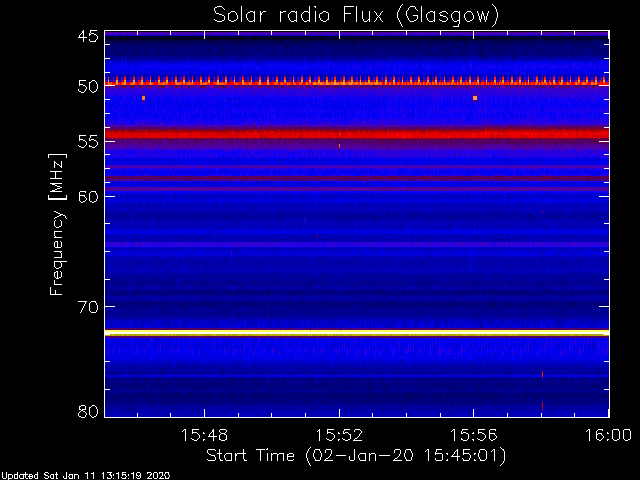Click the 'Start Time (02-Jan-20 15:45:01)' label
This screenshot has height=480, width=640.
point(356,455)
